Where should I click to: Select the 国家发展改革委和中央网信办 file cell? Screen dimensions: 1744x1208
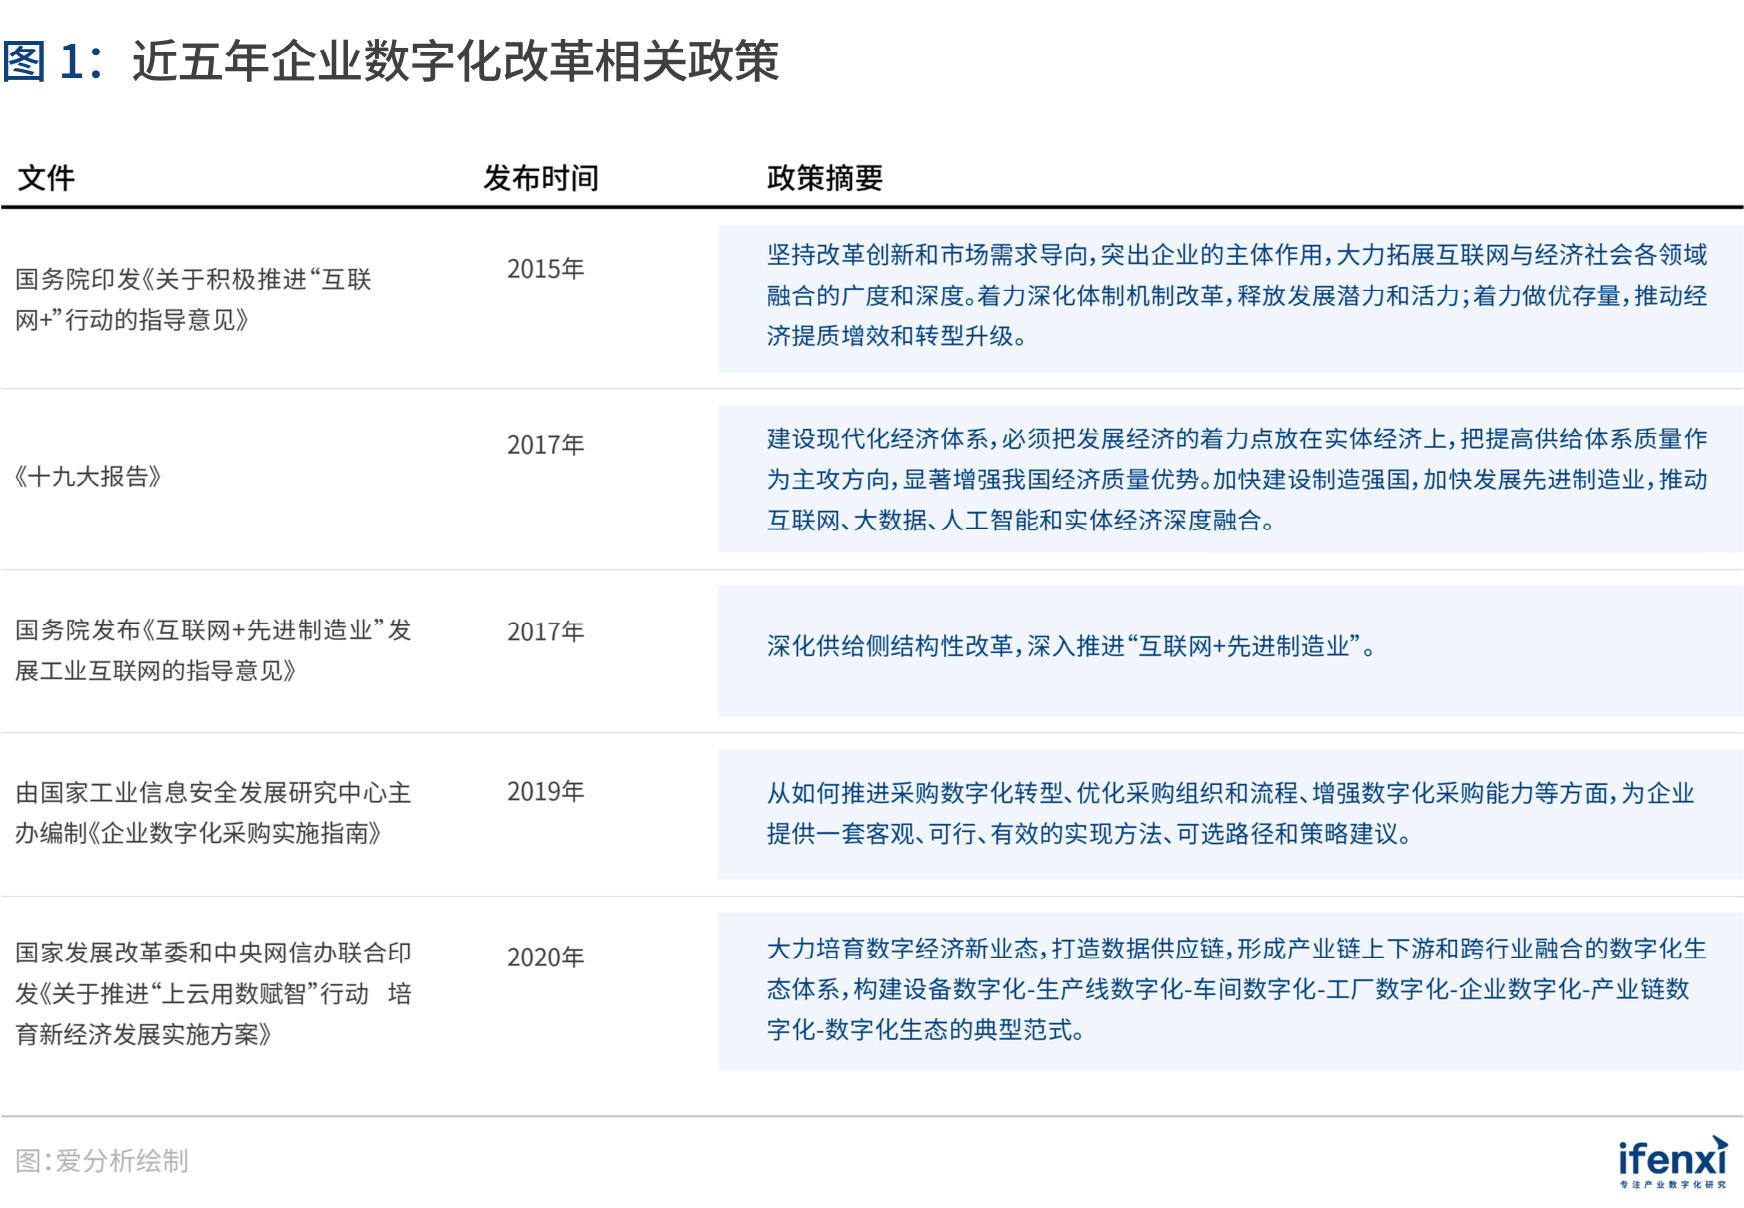point(213,993)
